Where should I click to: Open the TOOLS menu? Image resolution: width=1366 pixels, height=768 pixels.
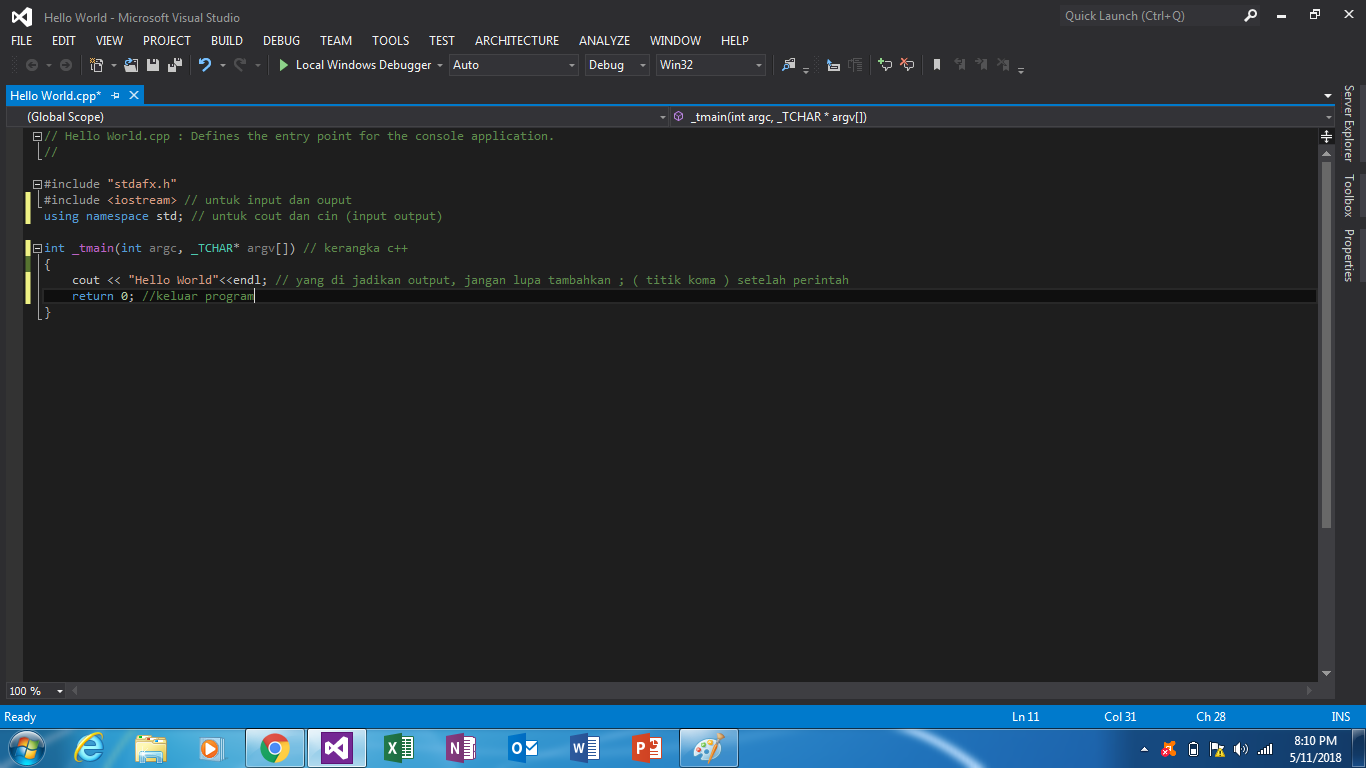point(391,41)
